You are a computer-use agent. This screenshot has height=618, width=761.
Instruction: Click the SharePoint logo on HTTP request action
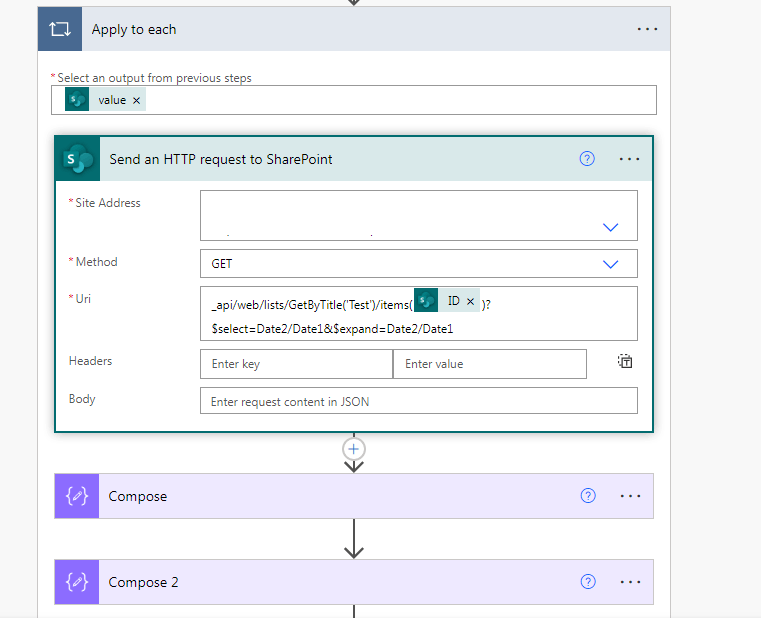(78, 159)
